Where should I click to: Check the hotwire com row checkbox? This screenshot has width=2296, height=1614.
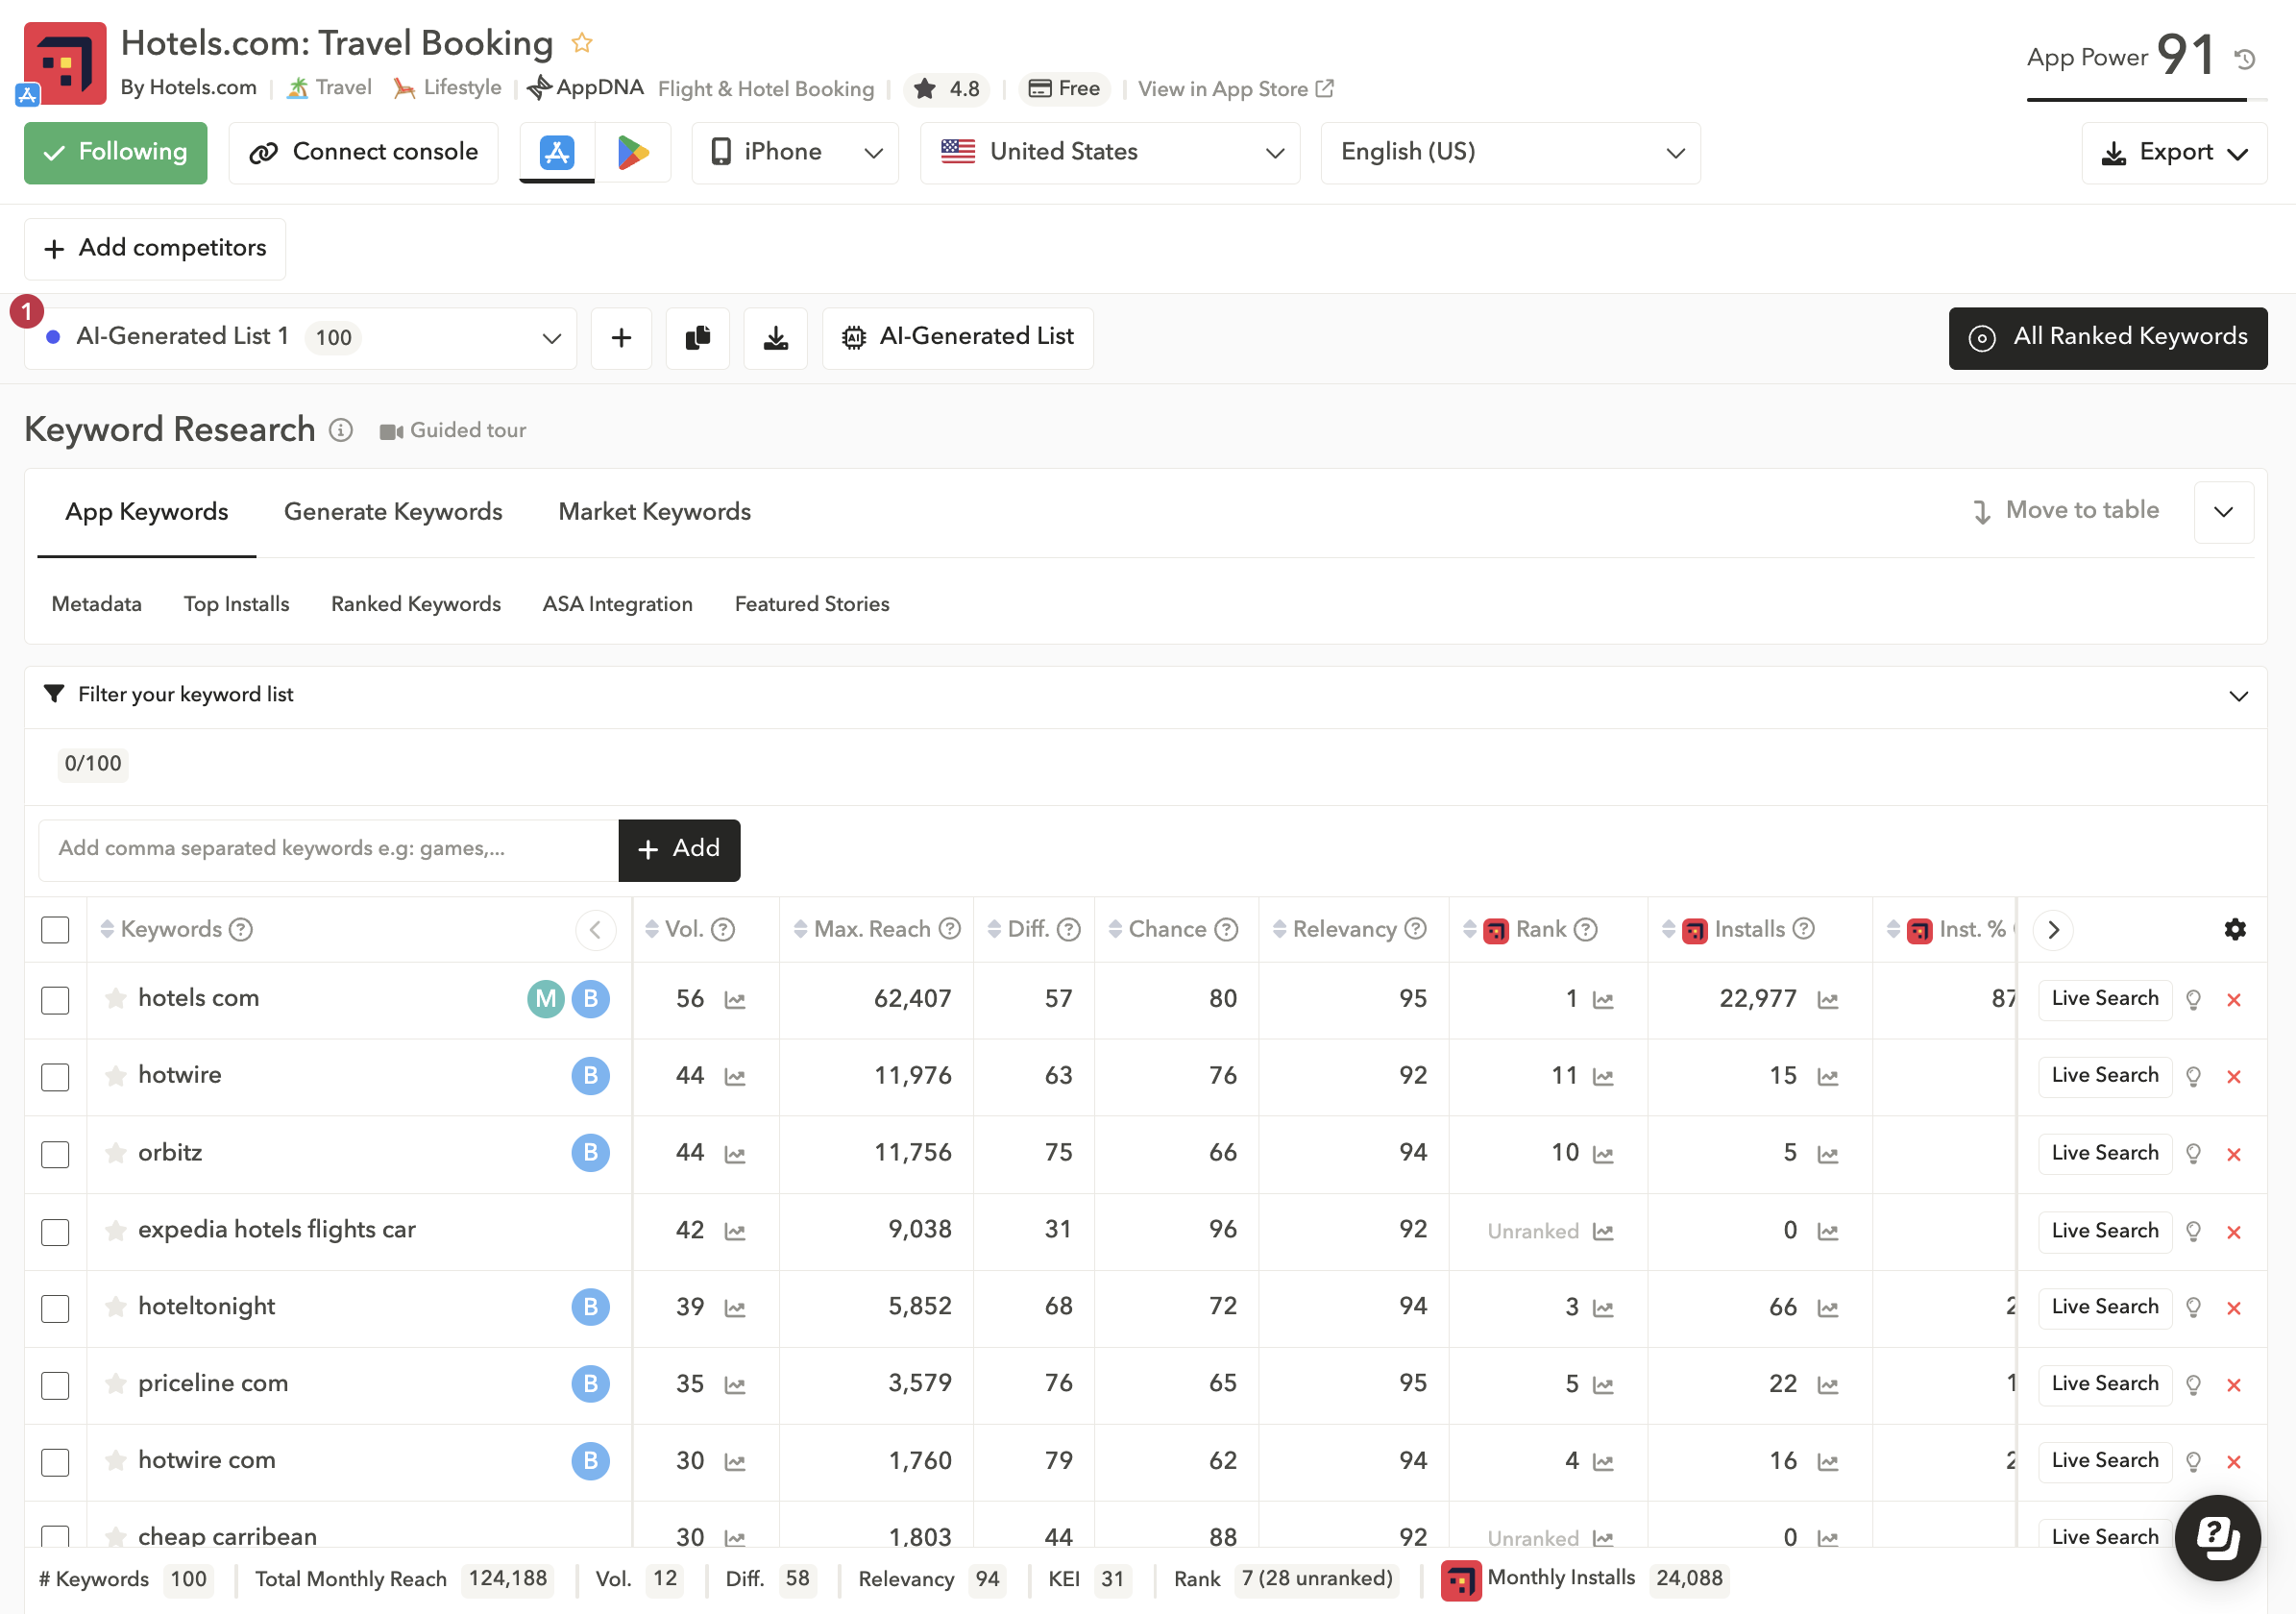tap(55, 1462)
